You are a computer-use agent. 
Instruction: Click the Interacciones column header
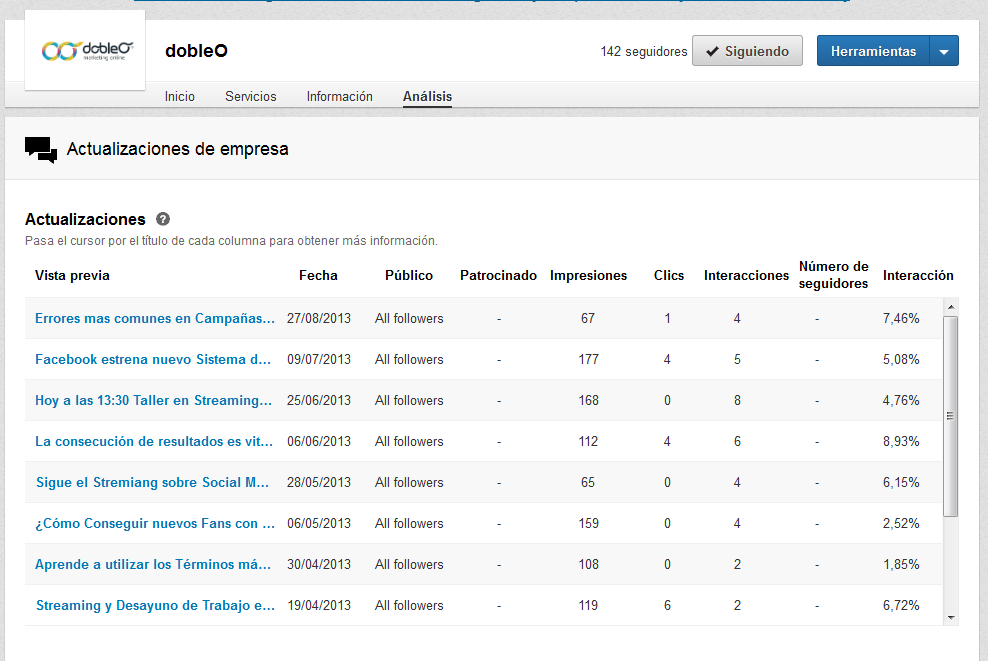point(746,275)
